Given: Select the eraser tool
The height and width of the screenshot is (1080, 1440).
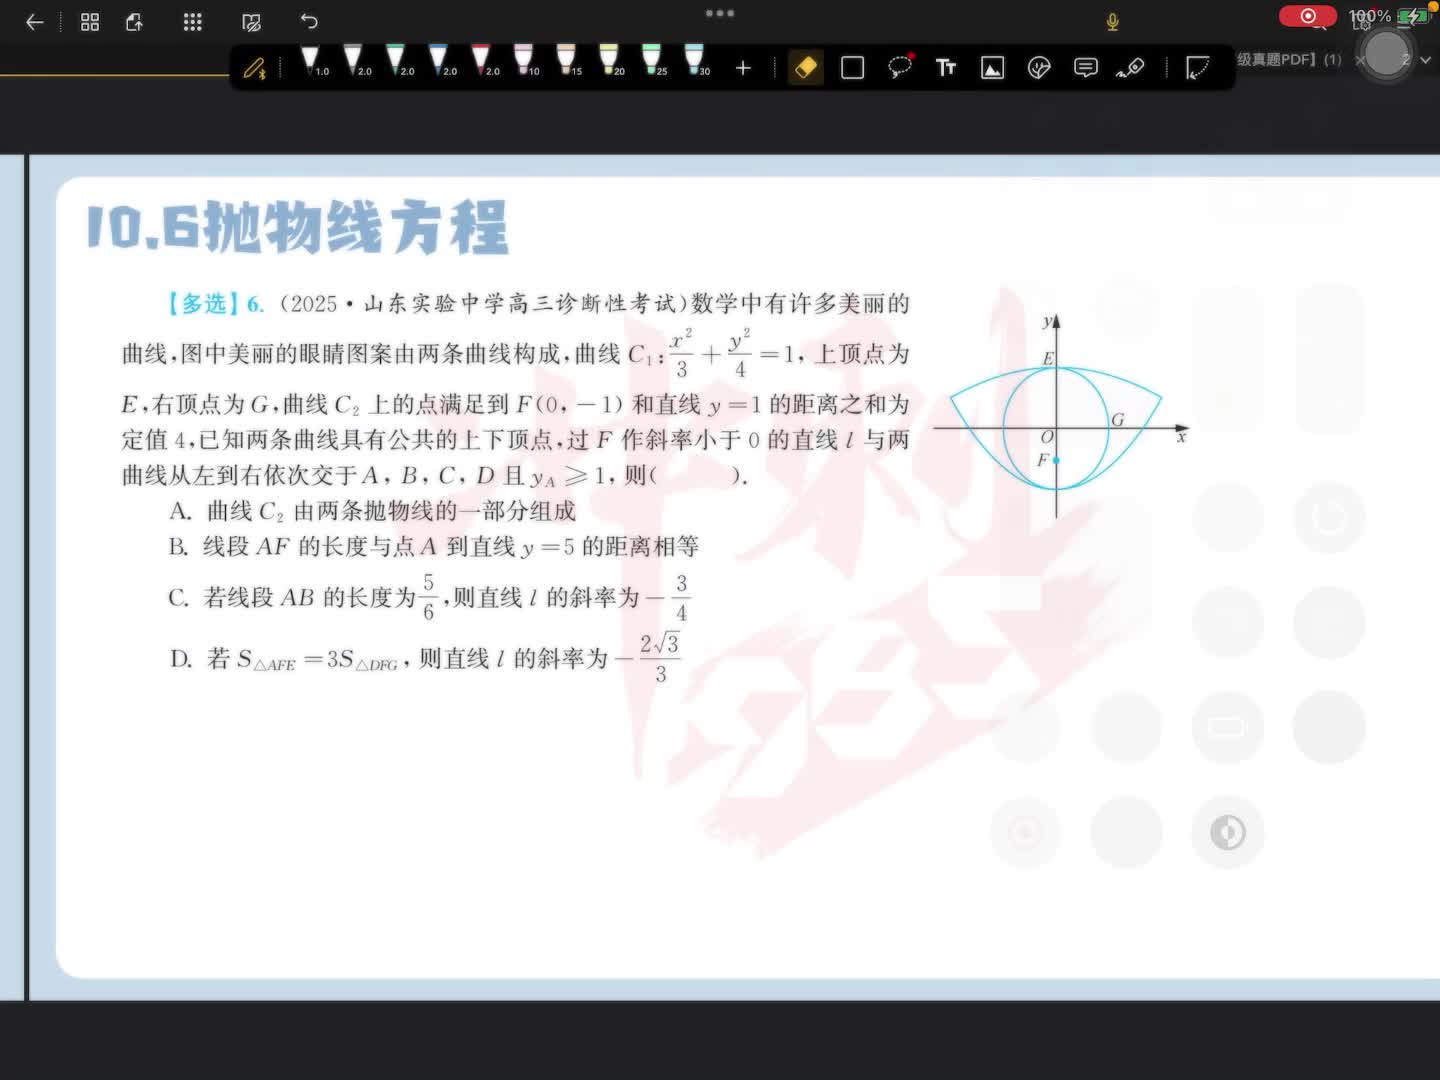Looking at the screenshot, I should point(805,67).
